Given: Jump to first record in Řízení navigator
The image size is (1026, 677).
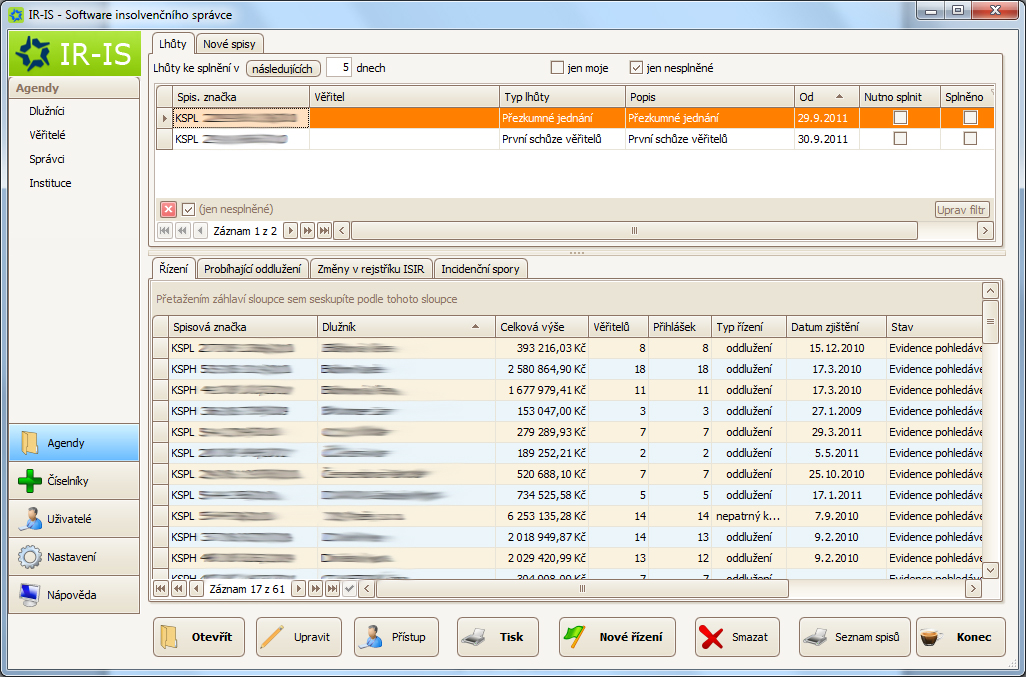Looking at the screenshot, I should click(x=161, y=589).
